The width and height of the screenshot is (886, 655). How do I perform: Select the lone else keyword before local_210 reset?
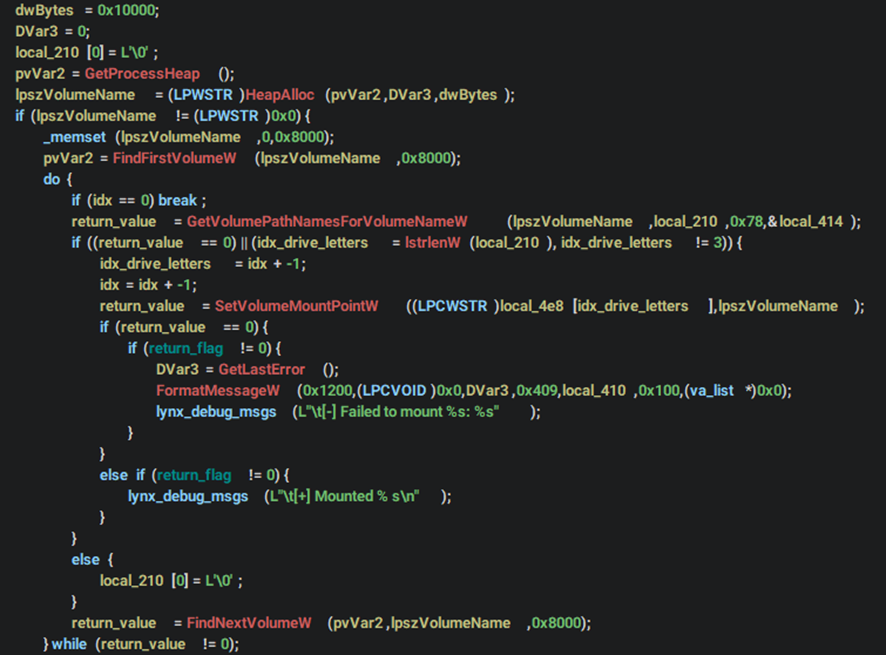[x=85, y=559]
